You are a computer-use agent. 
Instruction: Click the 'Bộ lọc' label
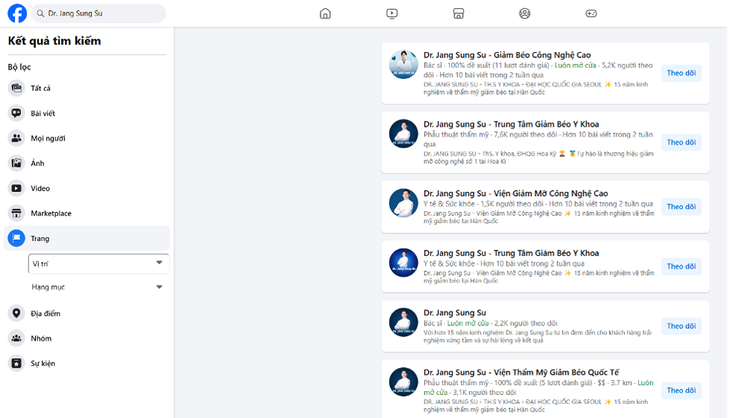point(19,67)
